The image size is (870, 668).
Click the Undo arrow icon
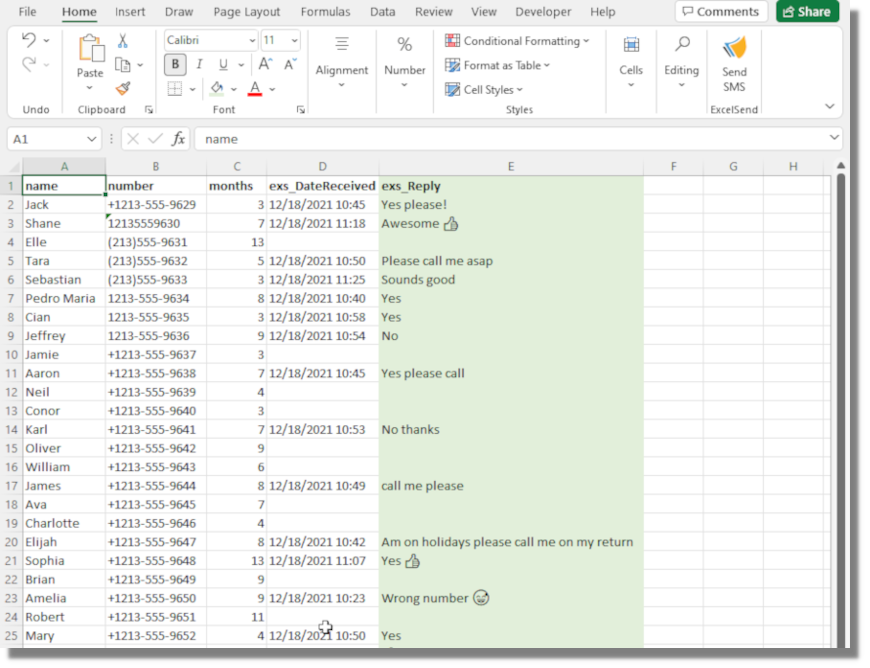coord(28,40)
